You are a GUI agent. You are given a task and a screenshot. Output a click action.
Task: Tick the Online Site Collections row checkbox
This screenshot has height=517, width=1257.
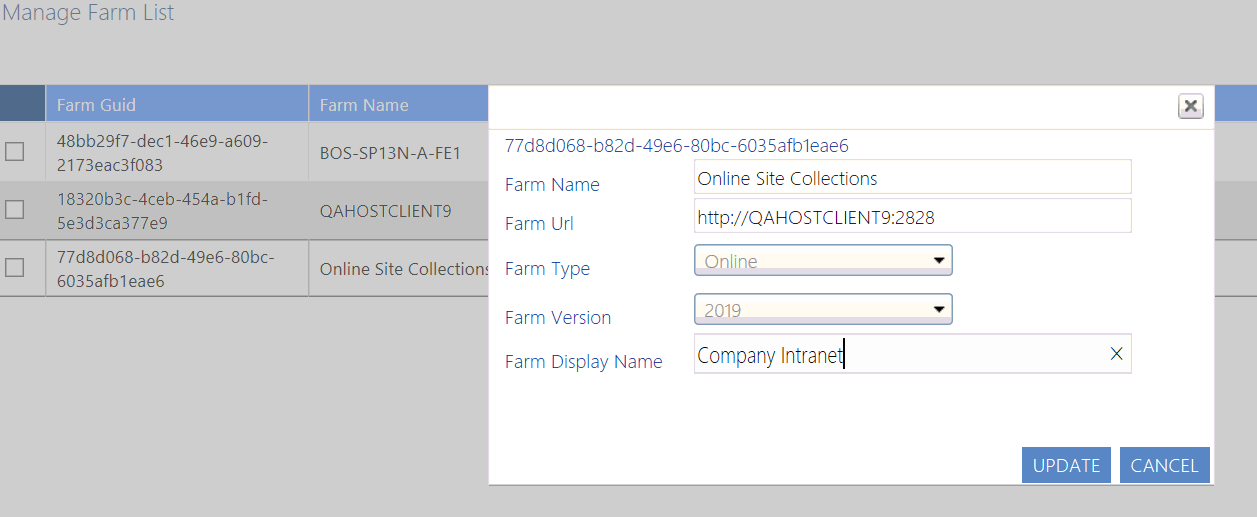click(x=15, y=267)
